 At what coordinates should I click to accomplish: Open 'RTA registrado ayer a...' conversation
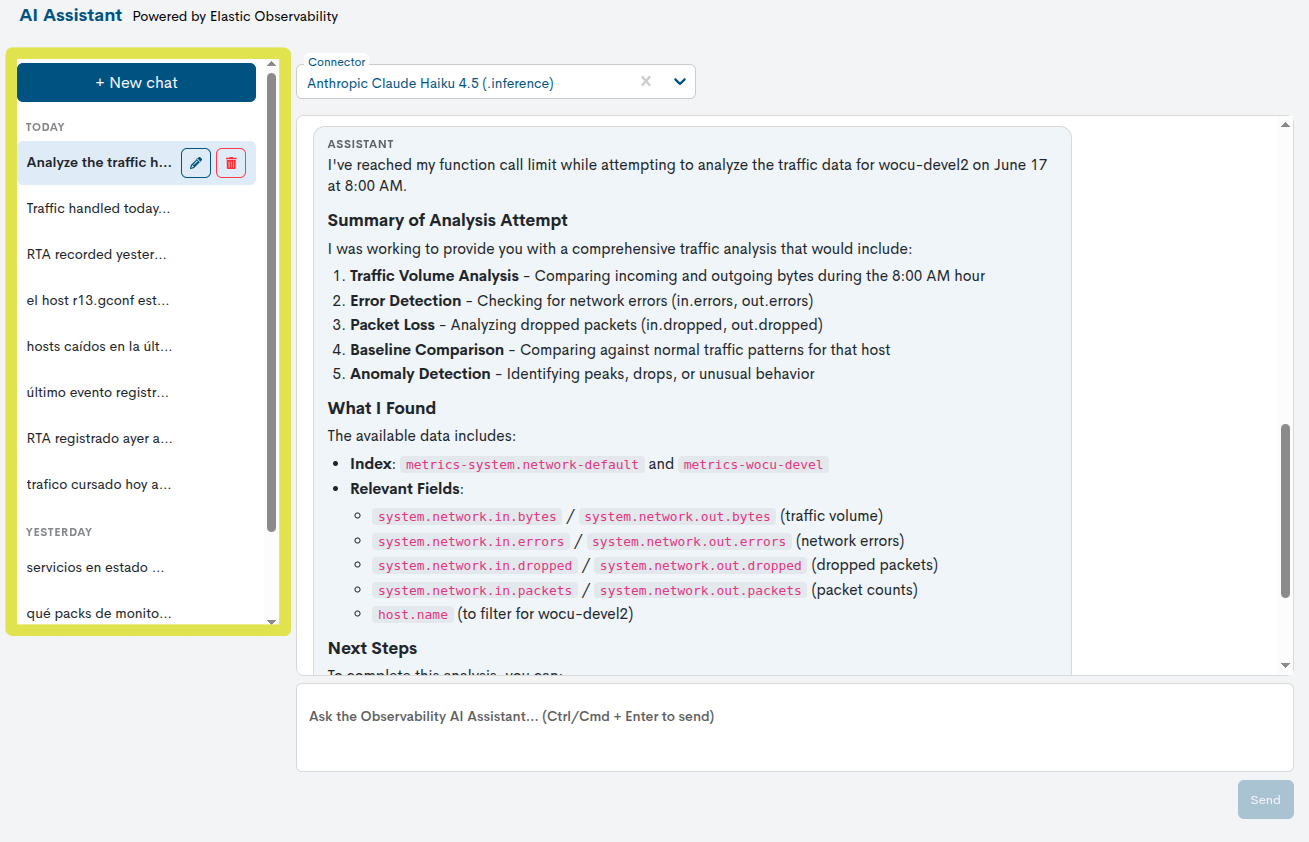pos(99,439)
